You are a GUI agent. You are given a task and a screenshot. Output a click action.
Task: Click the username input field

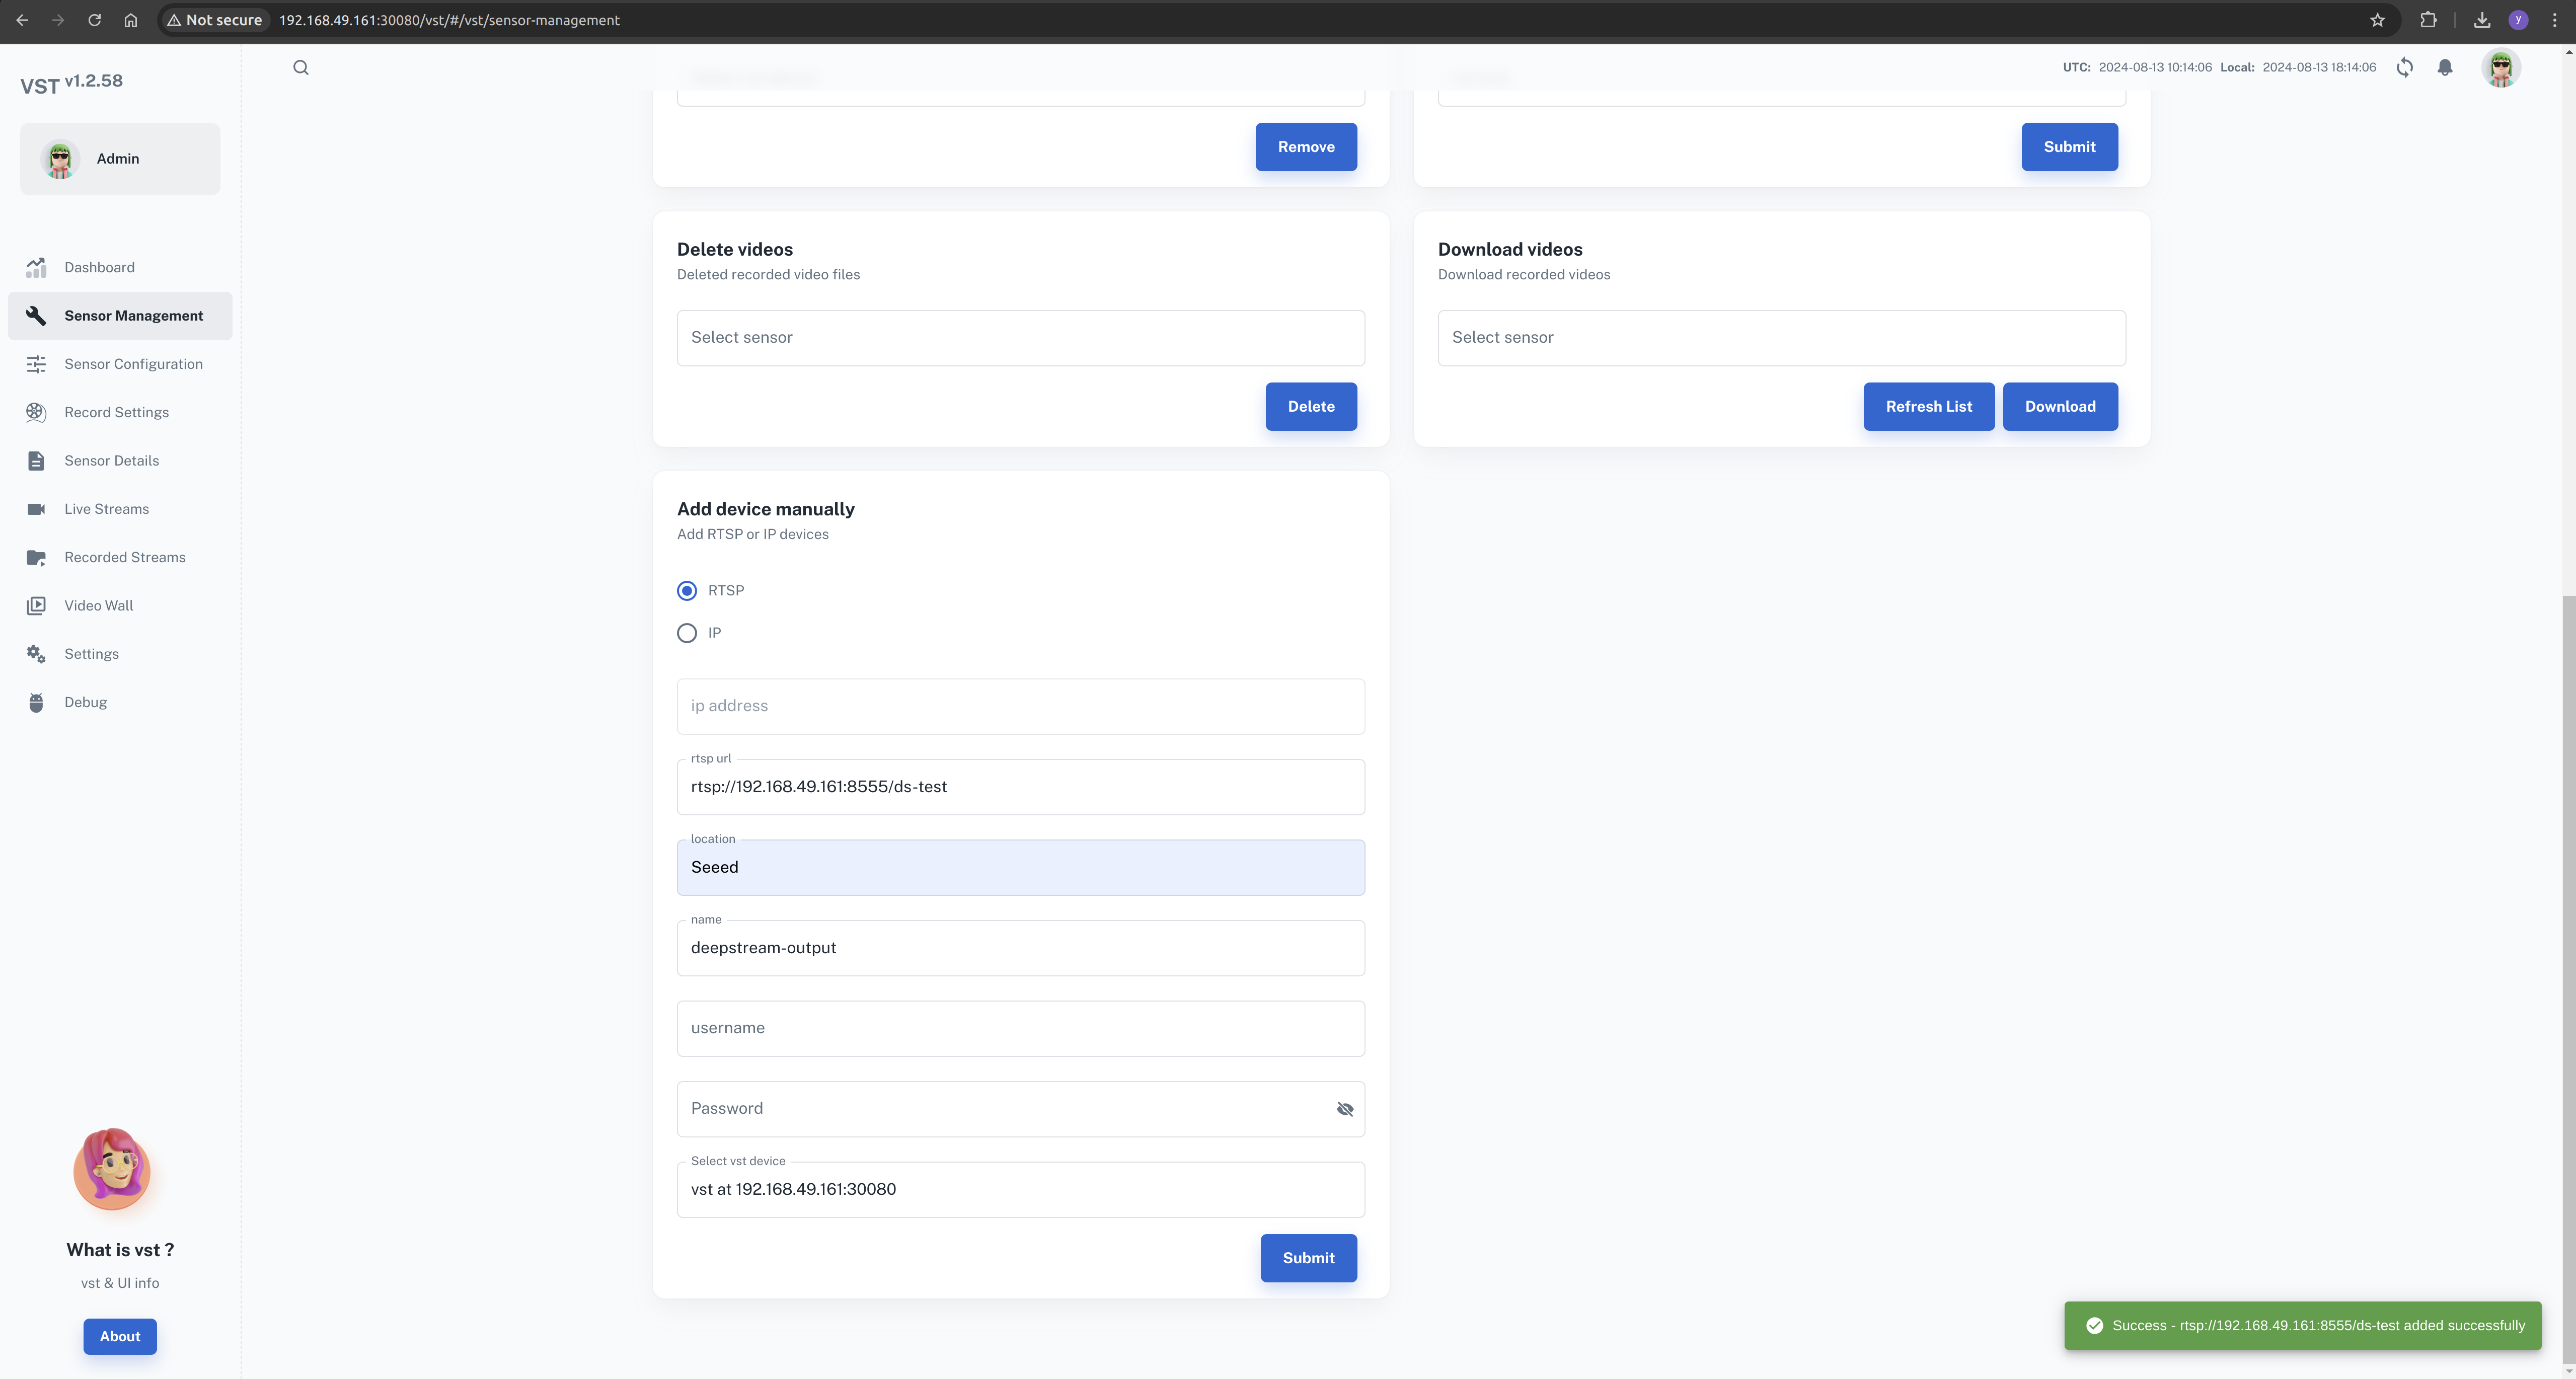pyautogui.click(x=1021, y=1029)
